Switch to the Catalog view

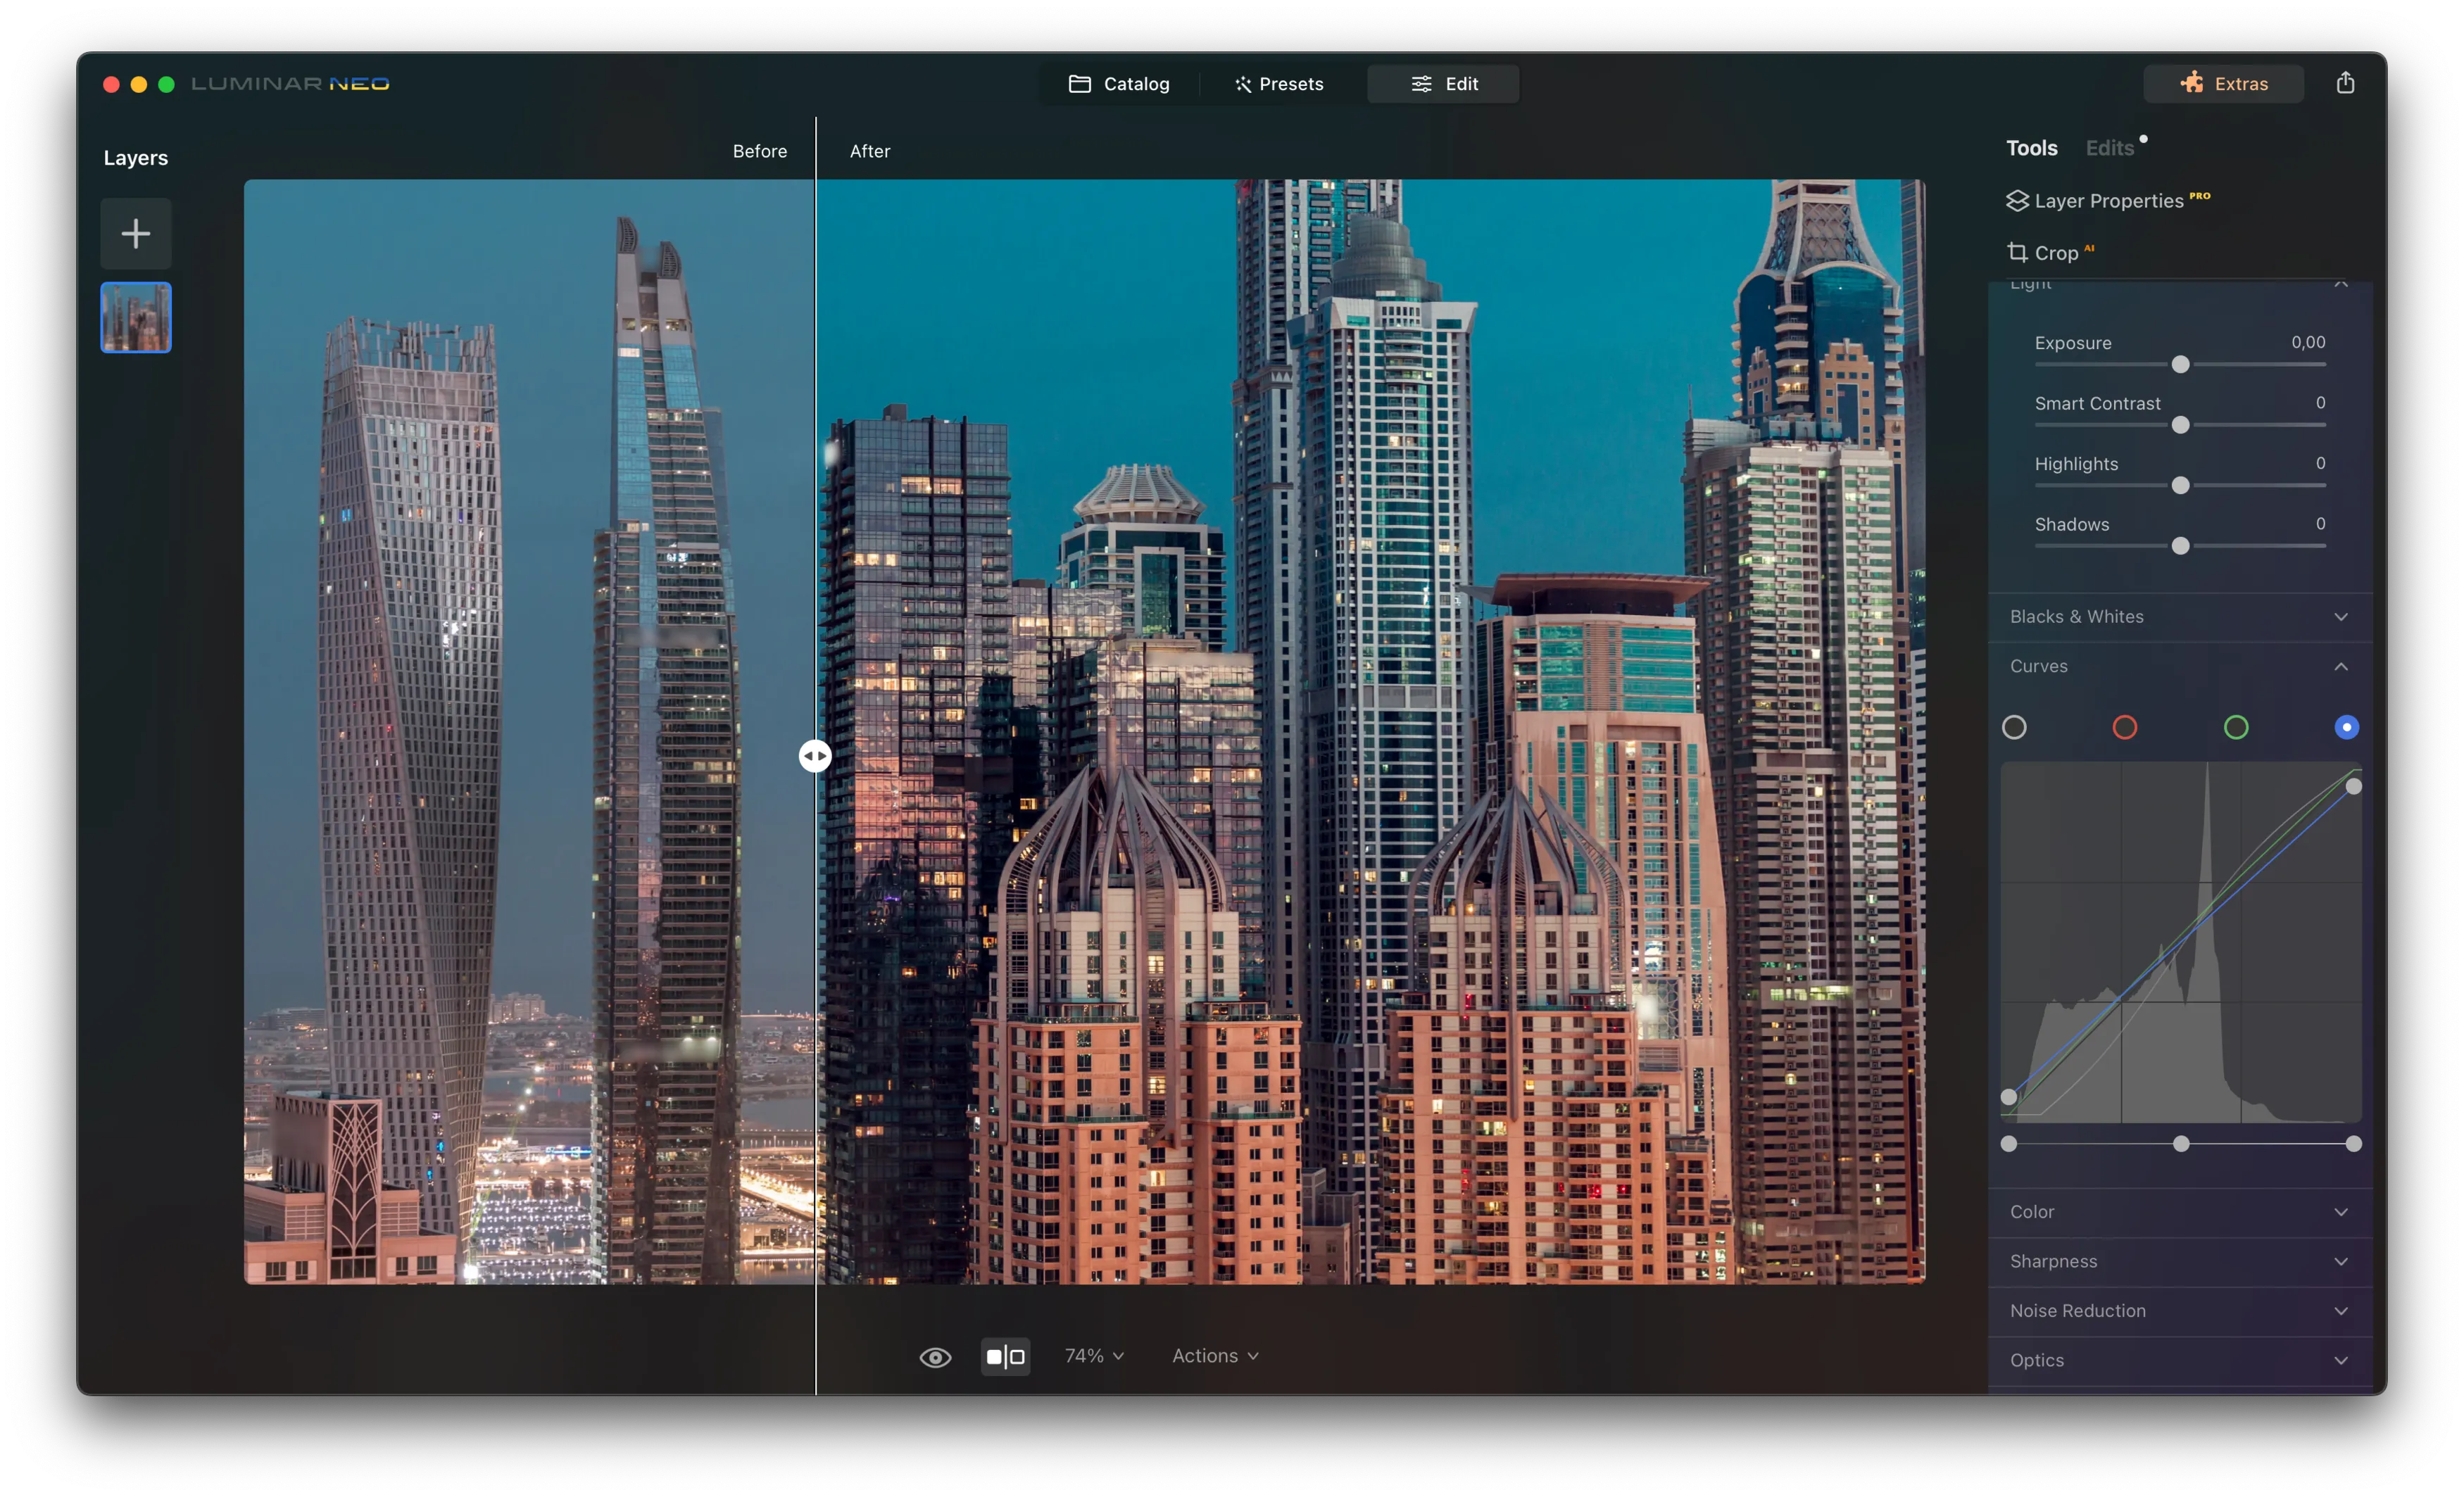1119,83
